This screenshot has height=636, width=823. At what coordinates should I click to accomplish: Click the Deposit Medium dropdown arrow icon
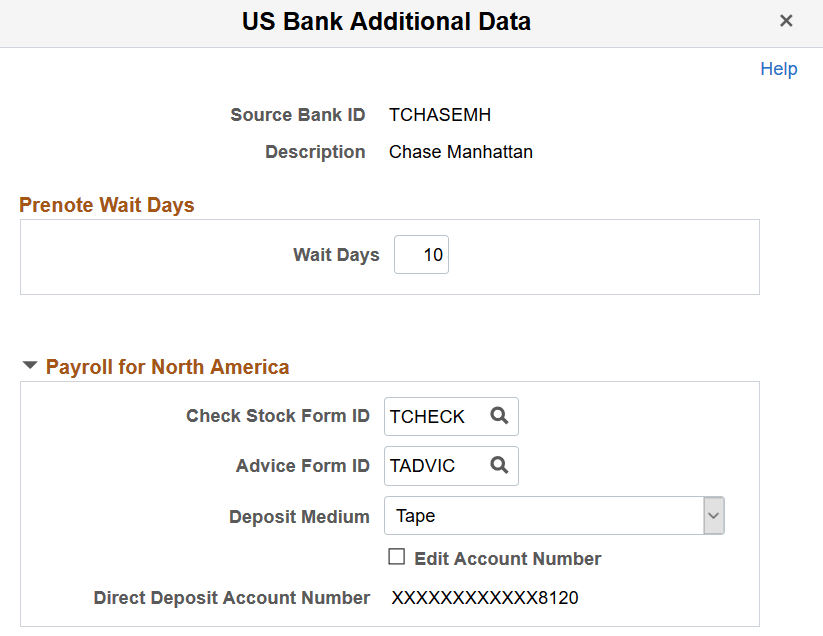point(714,515)
